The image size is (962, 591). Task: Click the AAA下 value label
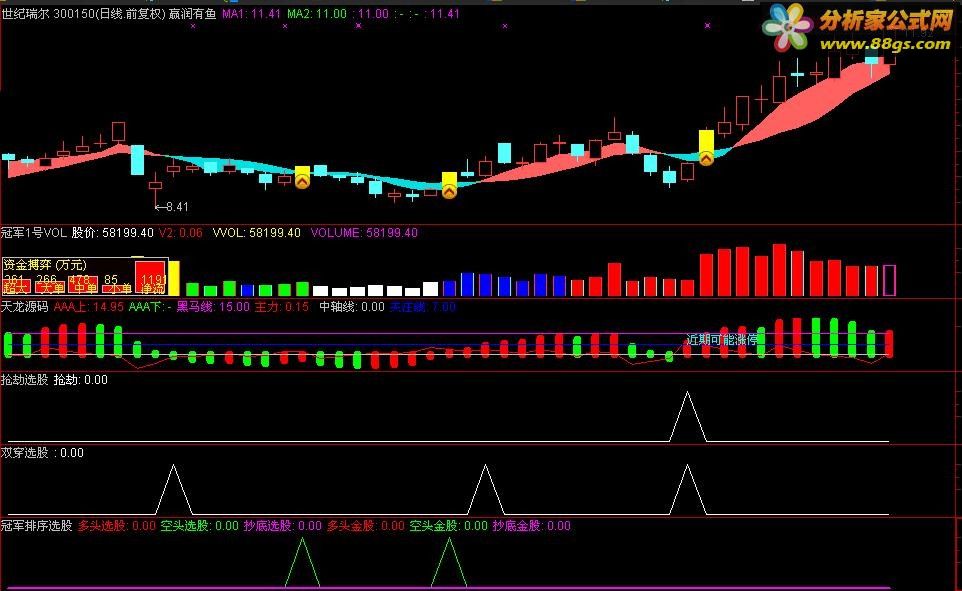[150, 306]
